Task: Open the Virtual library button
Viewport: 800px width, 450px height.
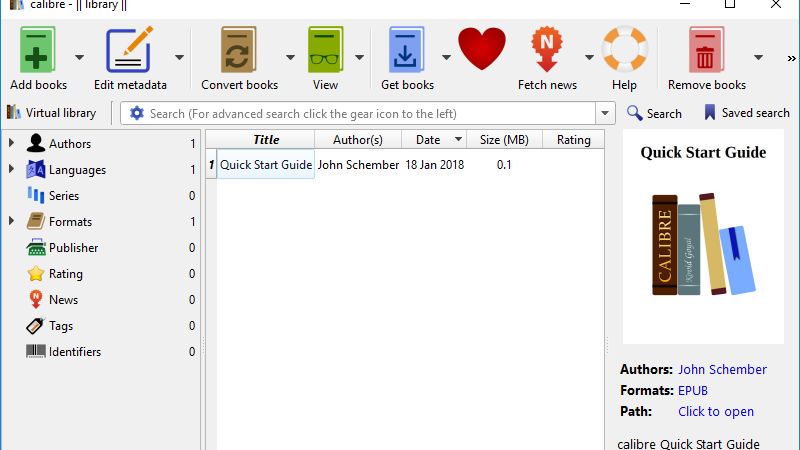Action: [52, 113]
